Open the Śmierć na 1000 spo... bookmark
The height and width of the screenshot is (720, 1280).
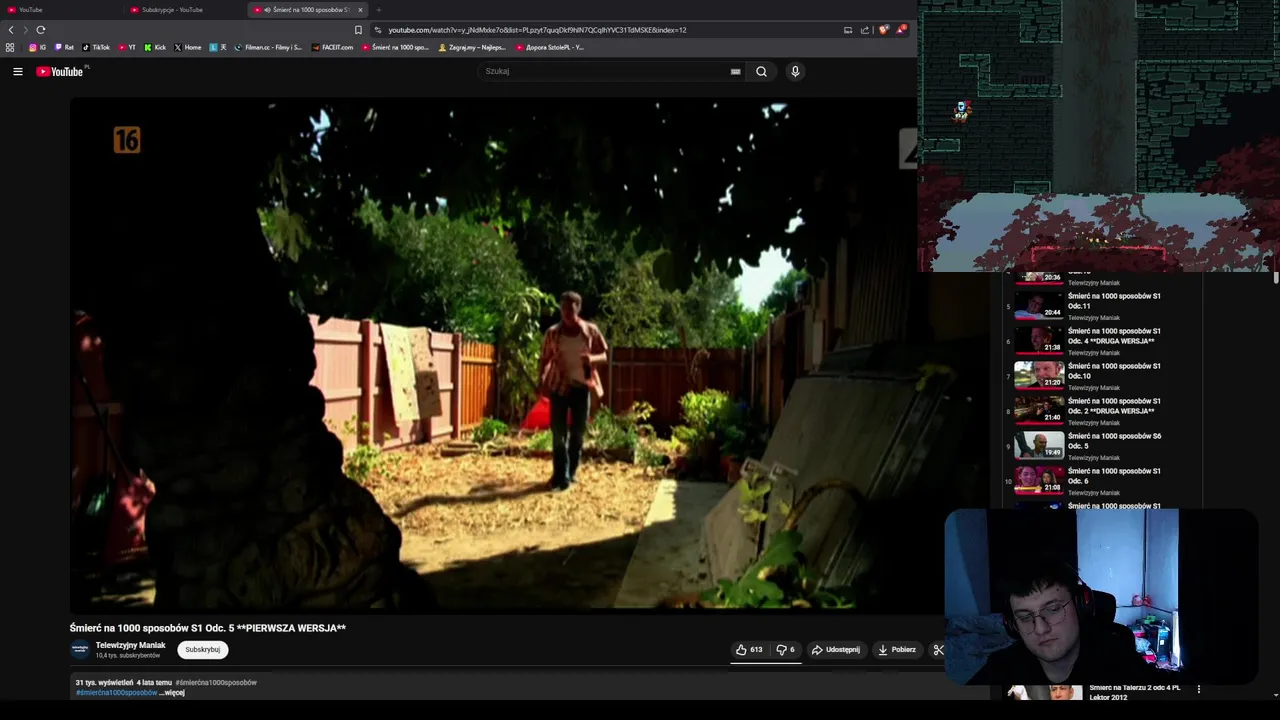pyautogui.click(x=396, y=47)
